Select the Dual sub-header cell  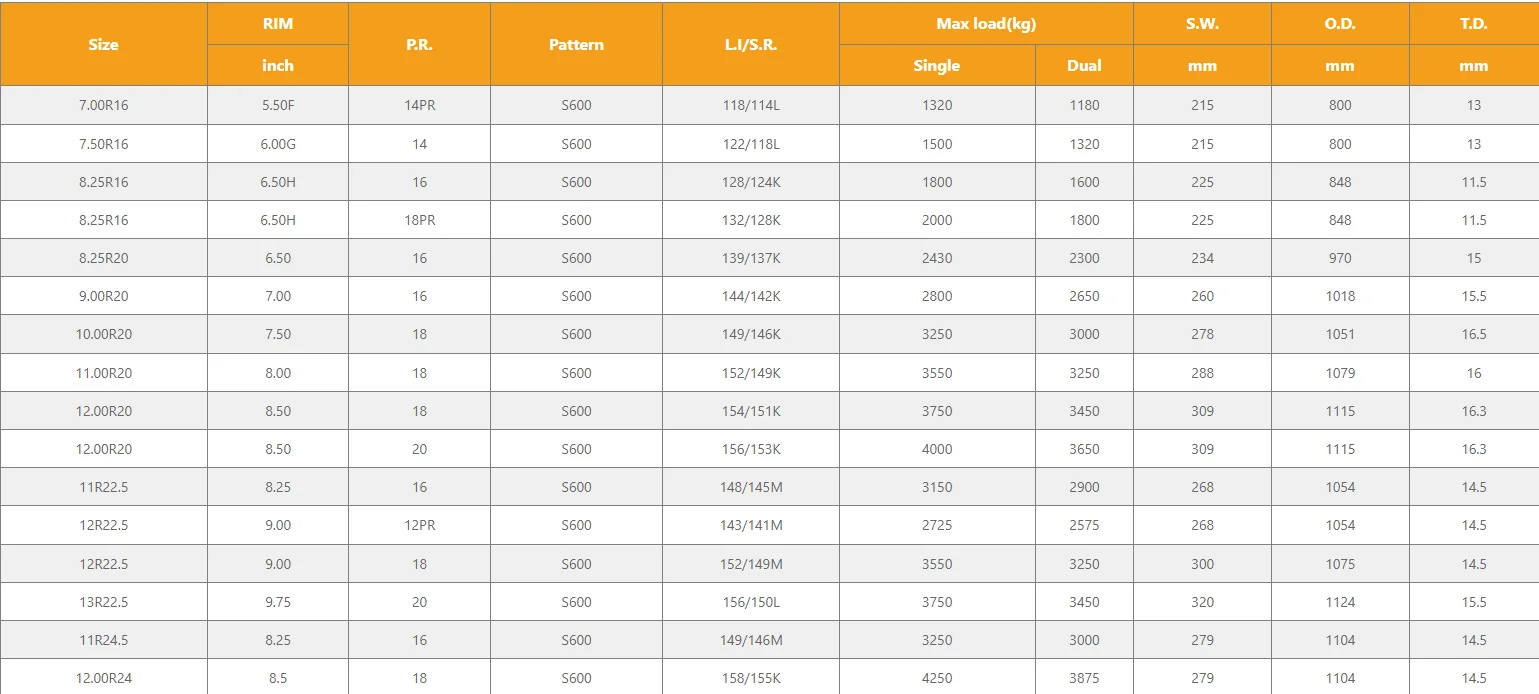1084,66
